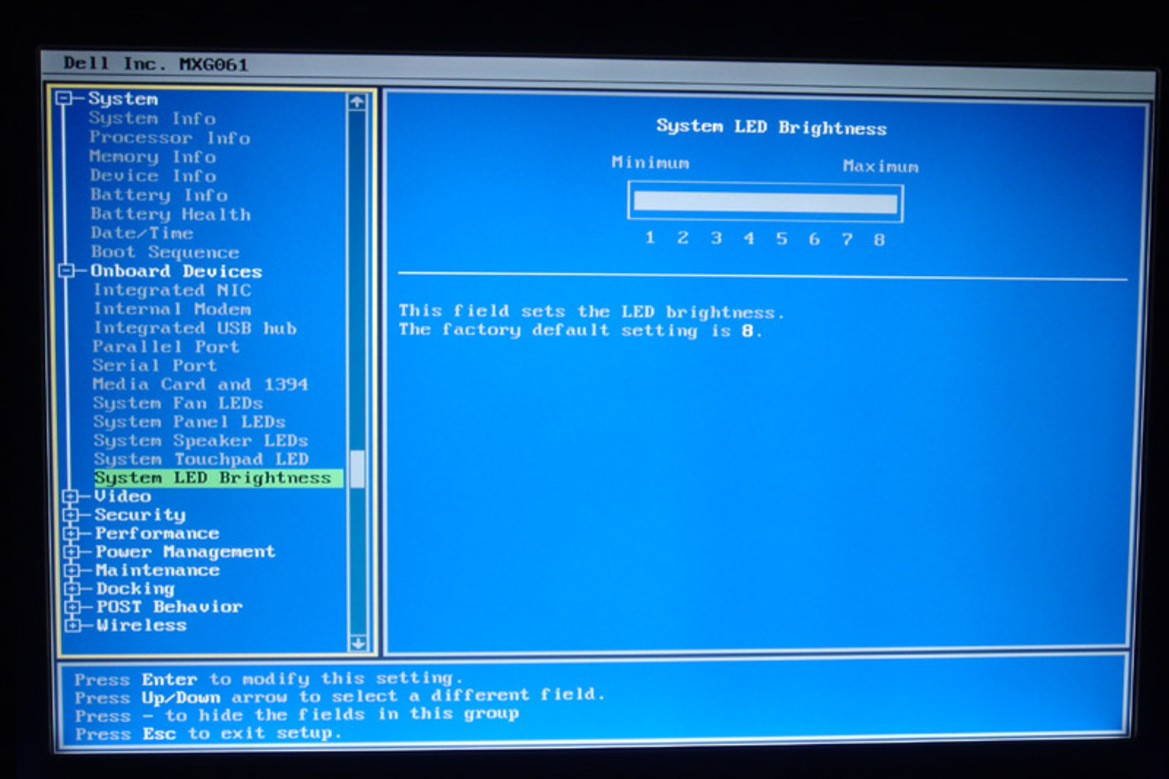The width and height of the screenshot is (1169, 779).
Task: Expand the Maintenance group
Action: 72,570
